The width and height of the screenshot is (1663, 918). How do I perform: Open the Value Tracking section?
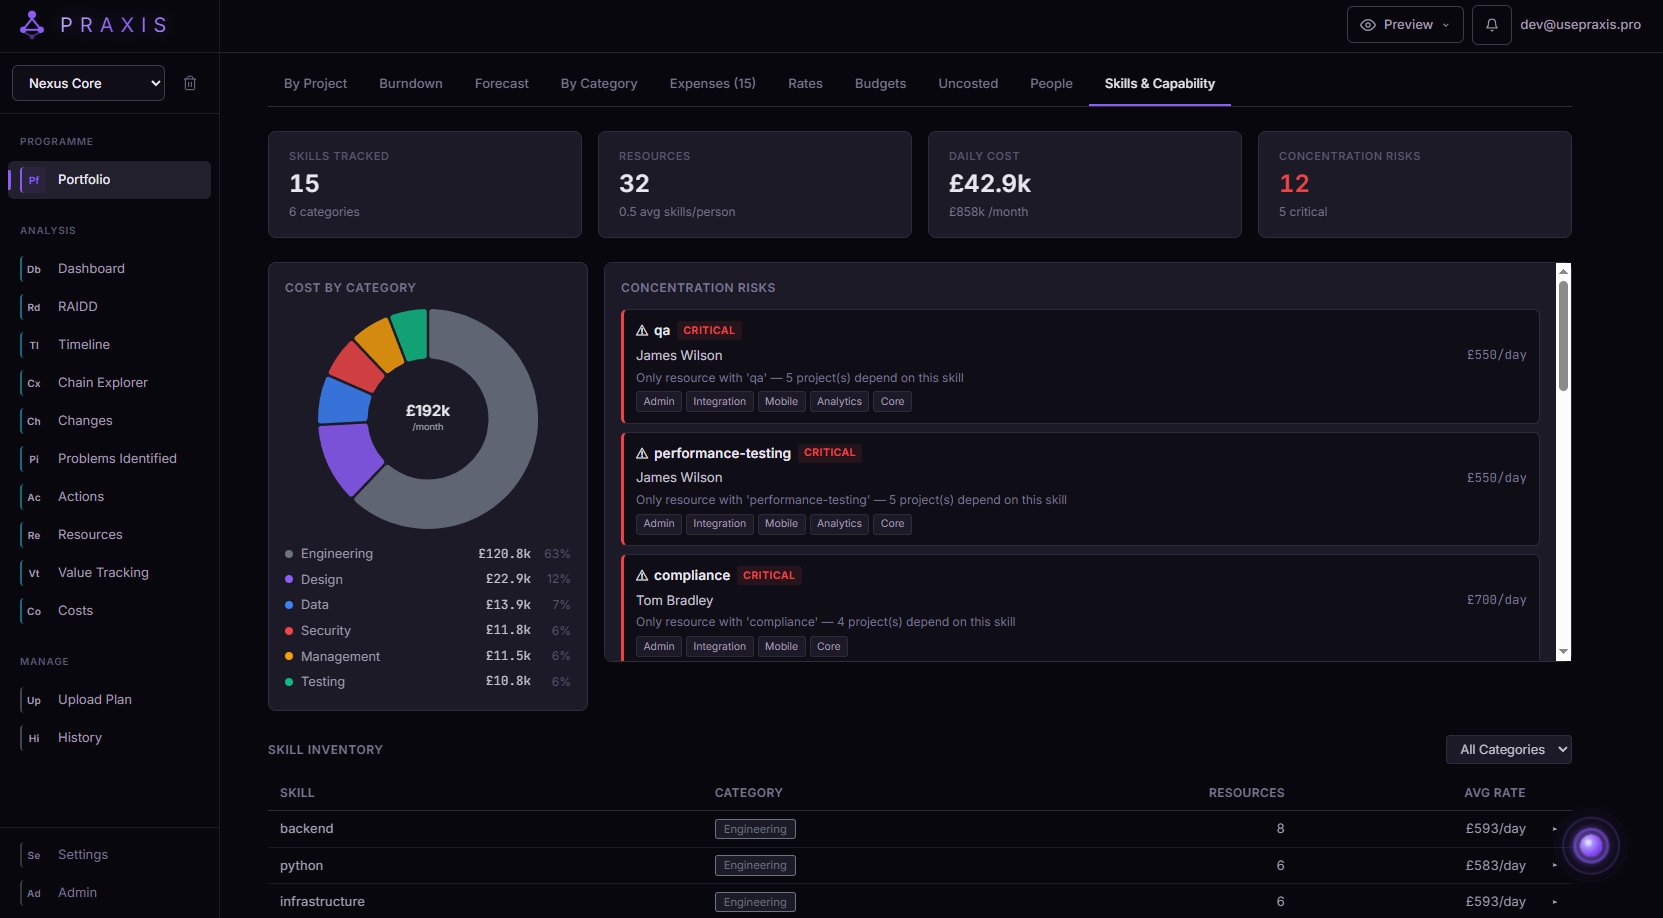point(103,572)
